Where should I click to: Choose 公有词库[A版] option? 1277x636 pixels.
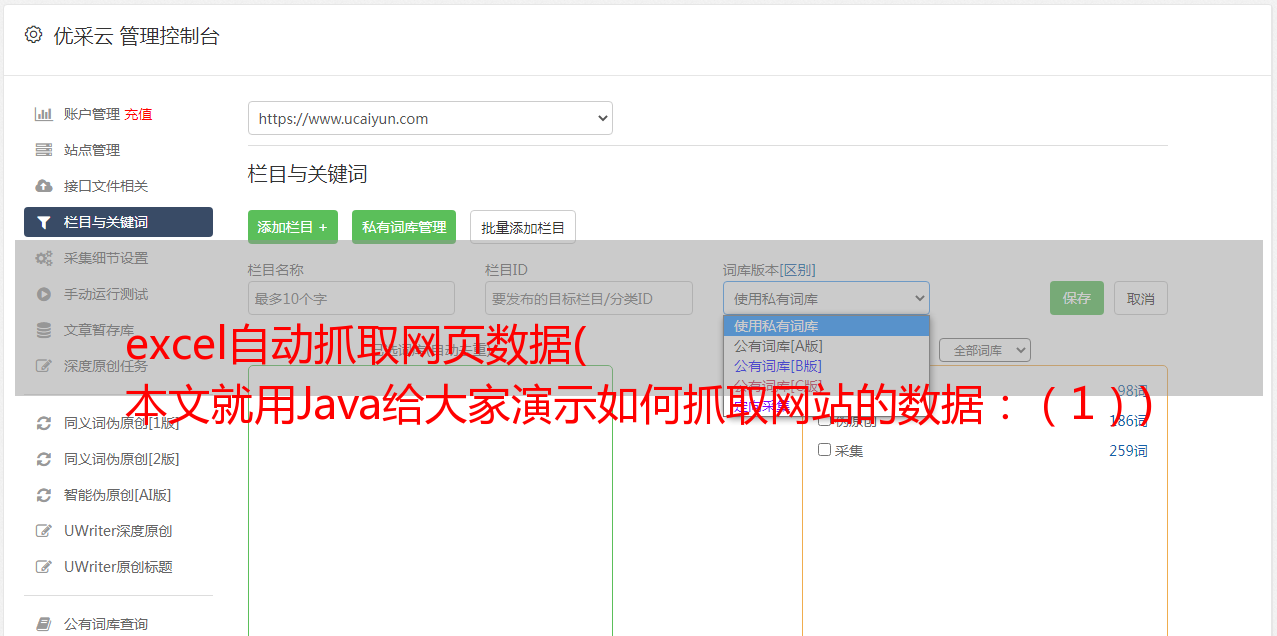tap(826, 346)
